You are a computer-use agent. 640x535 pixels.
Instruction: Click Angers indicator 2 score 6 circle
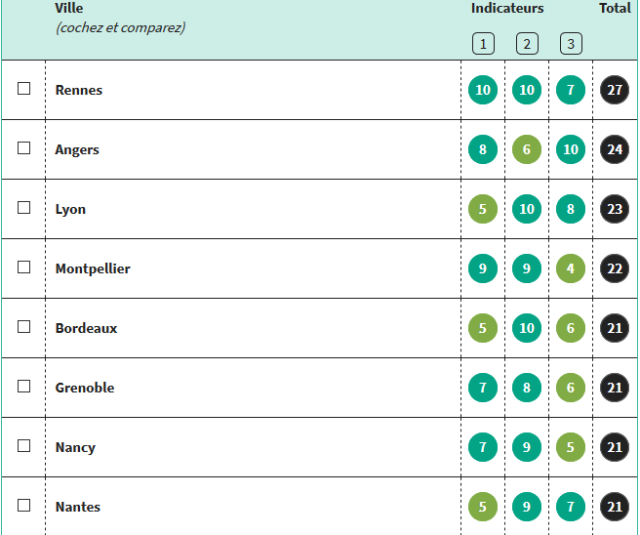click(527, 149)
